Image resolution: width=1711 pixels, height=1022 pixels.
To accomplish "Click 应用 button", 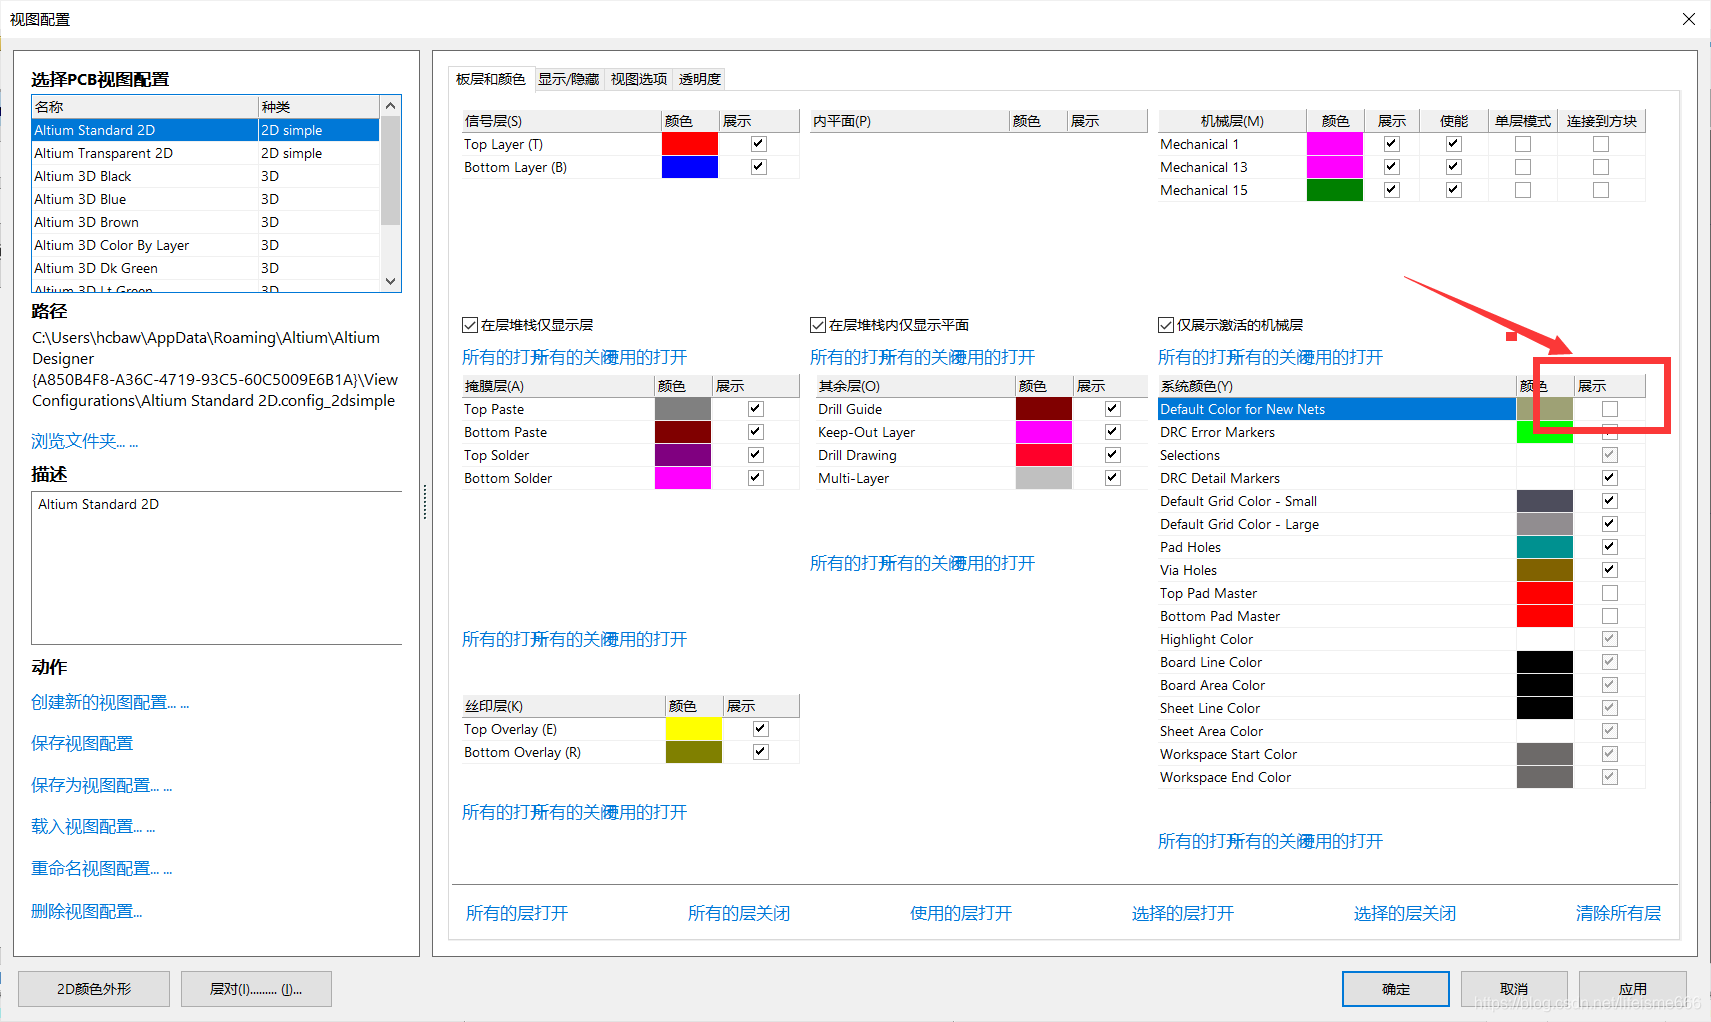I will point(1633,989).
